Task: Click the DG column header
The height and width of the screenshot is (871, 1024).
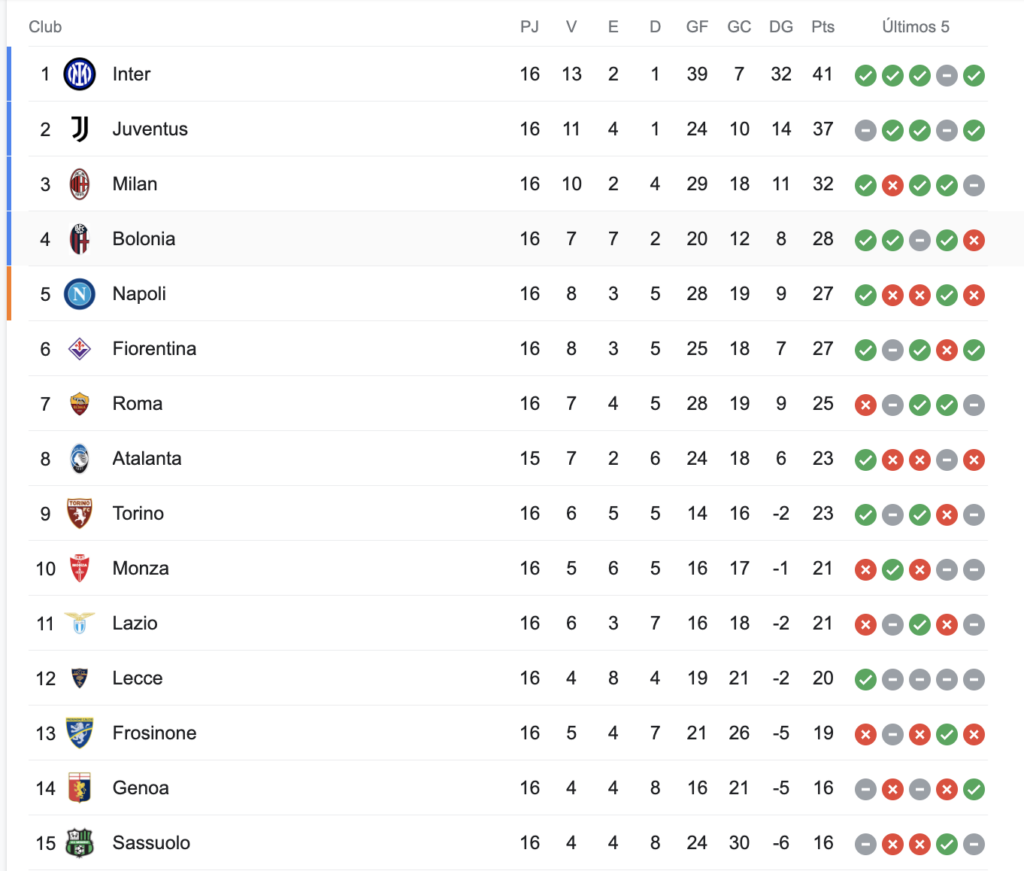Action: 781,27
